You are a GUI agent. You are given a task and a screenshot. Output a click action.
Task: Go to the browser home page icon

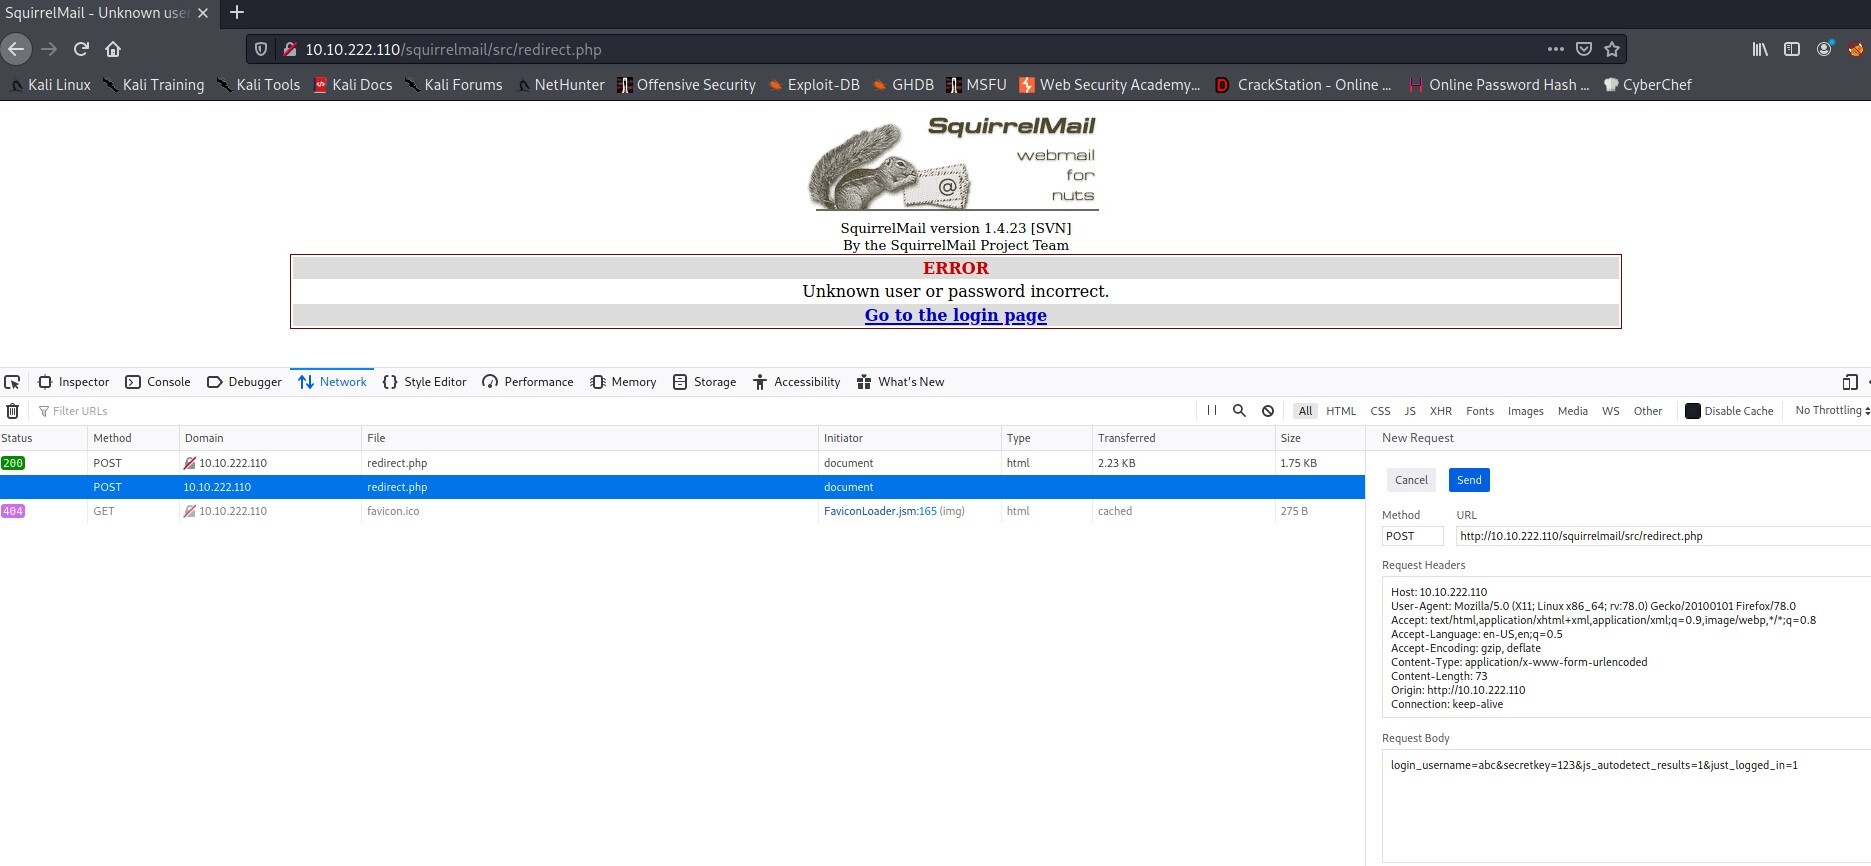point(113,49)
